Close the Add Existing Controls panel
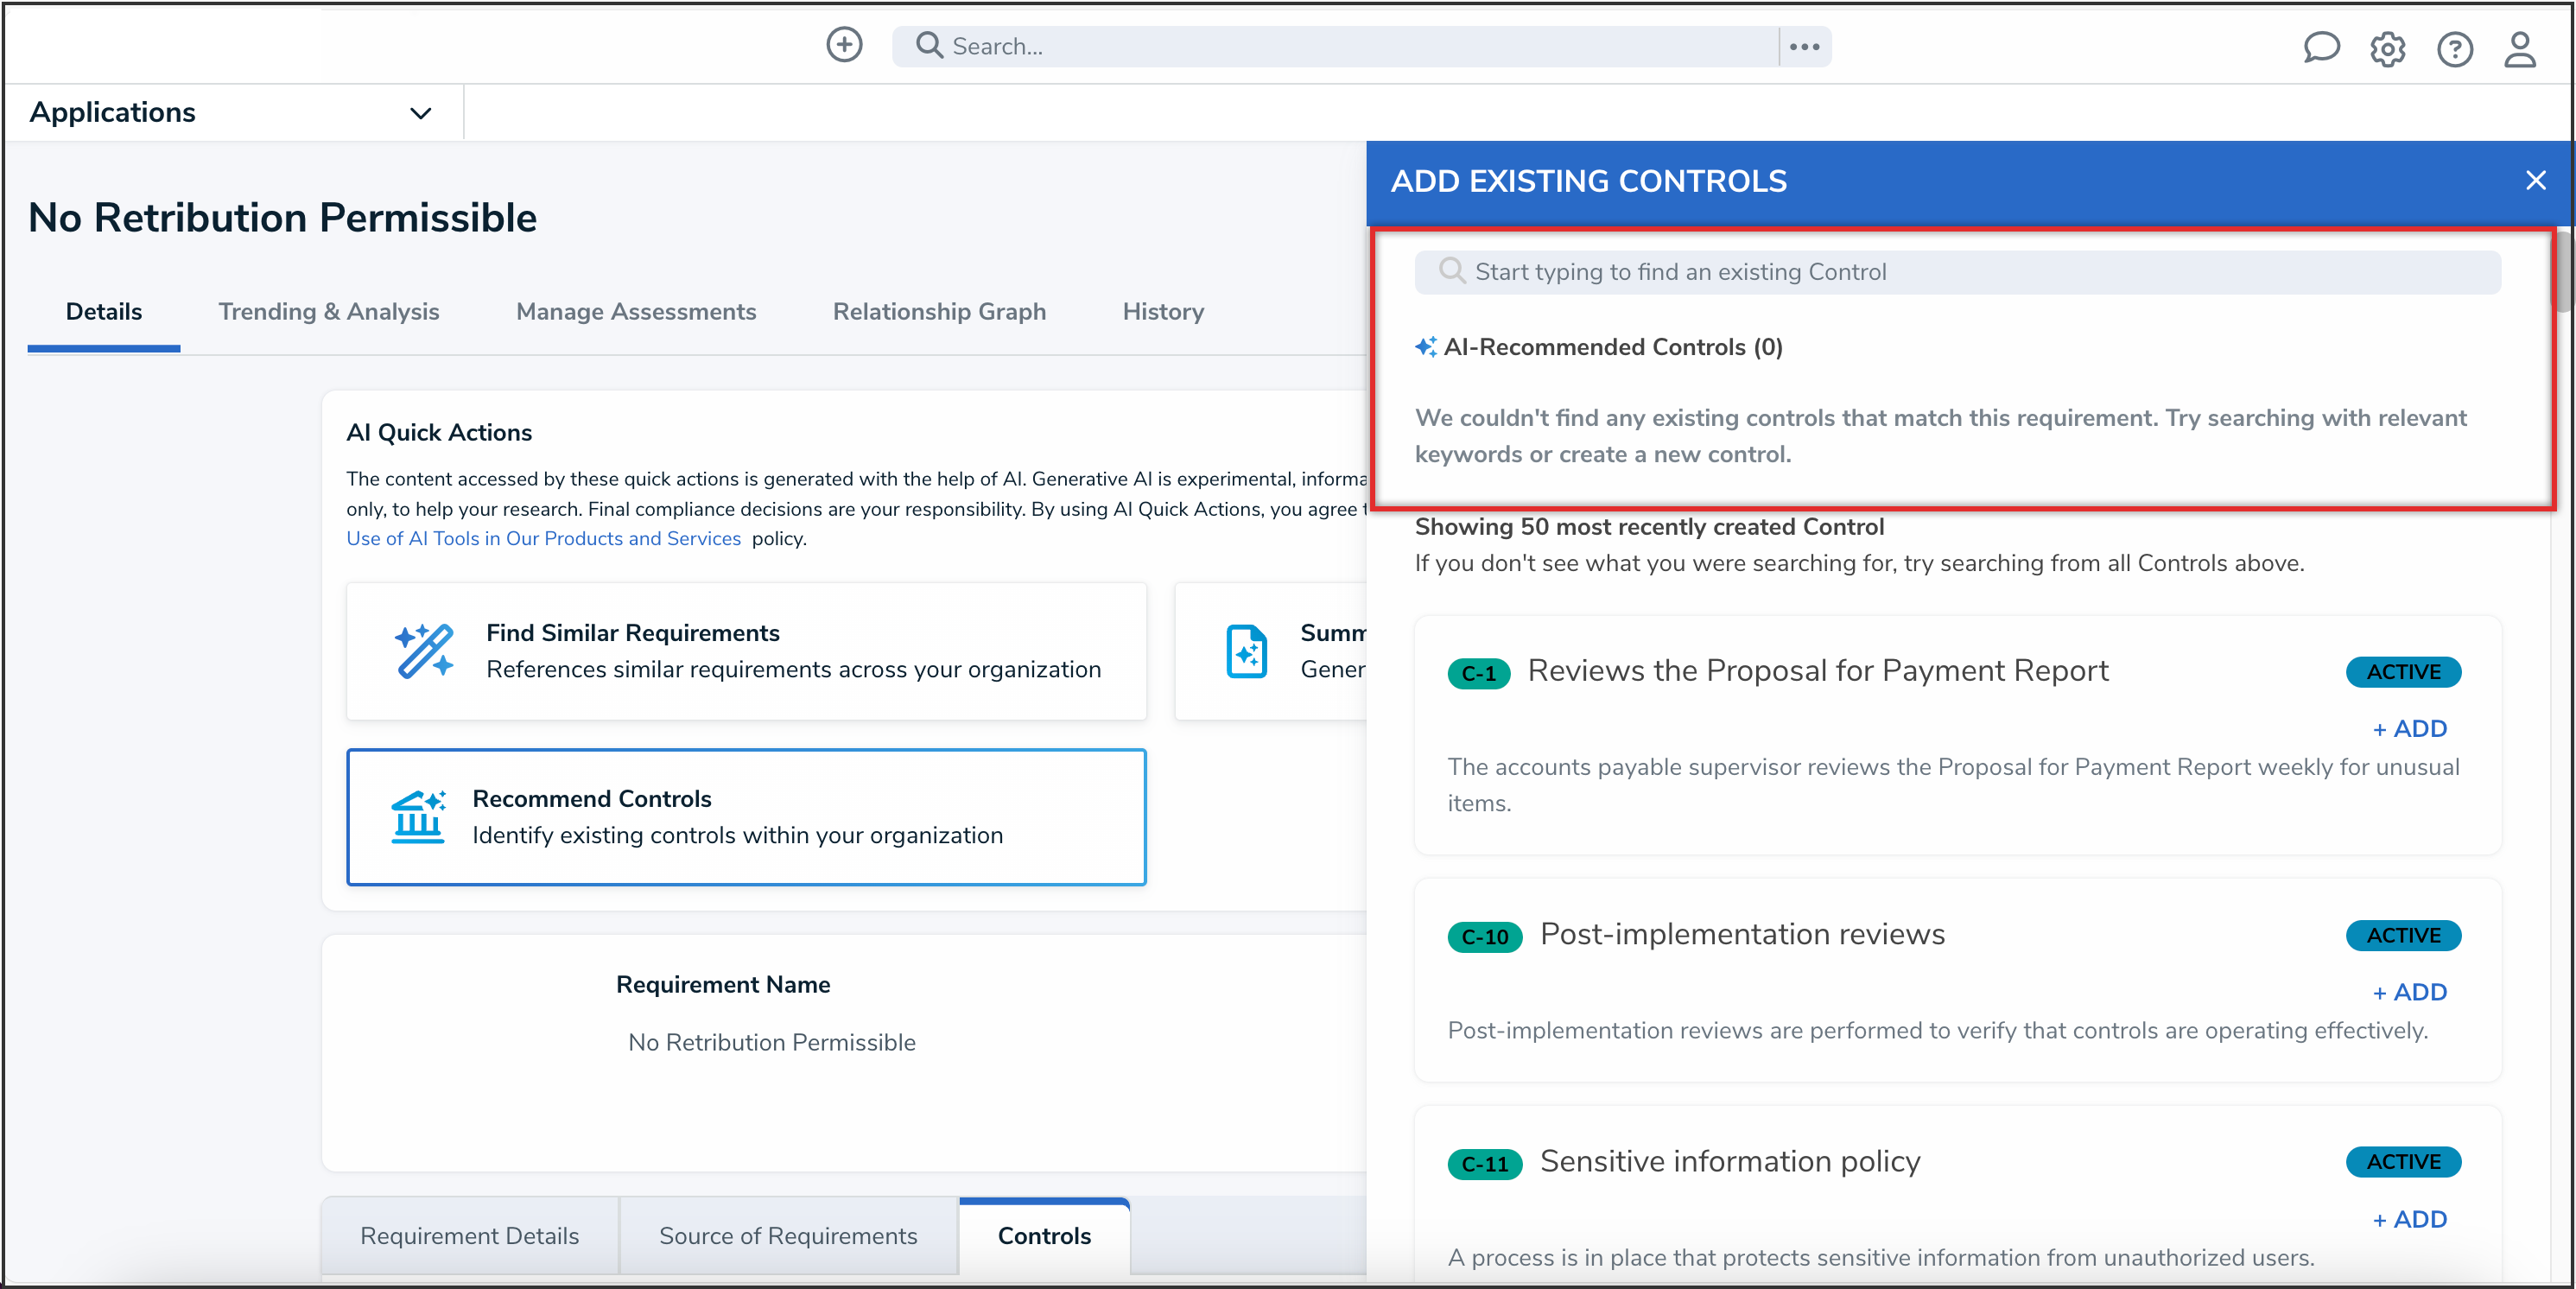 [2535, 181]
